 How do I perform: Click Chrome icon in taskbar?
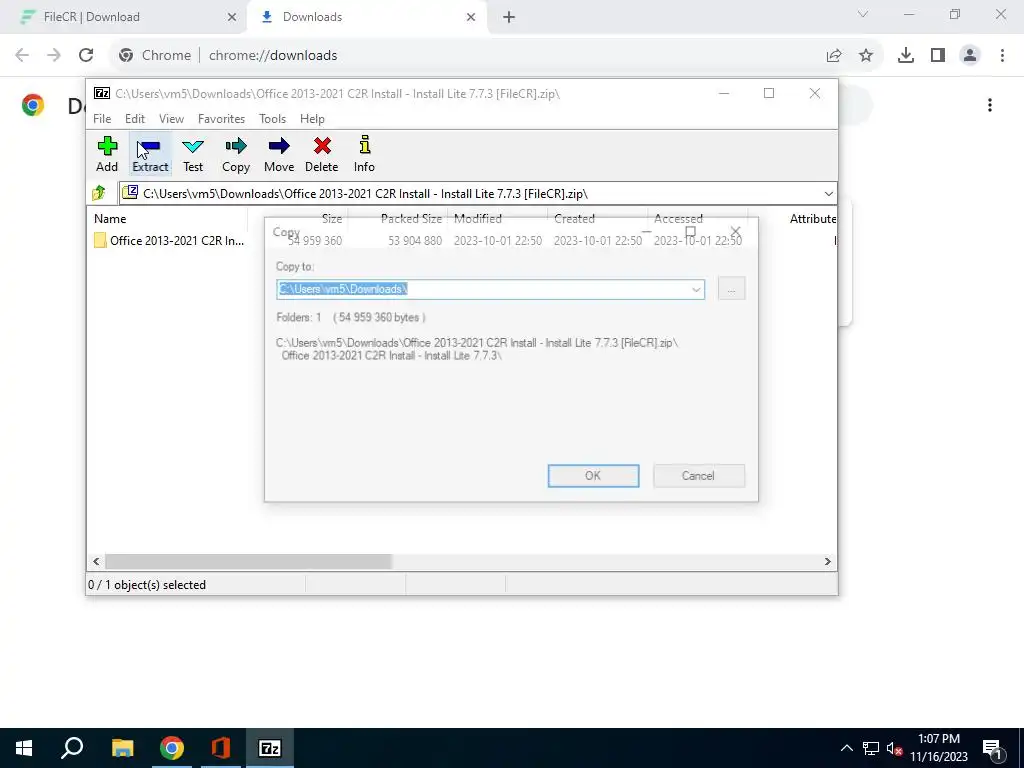click(x=172, y=748)
